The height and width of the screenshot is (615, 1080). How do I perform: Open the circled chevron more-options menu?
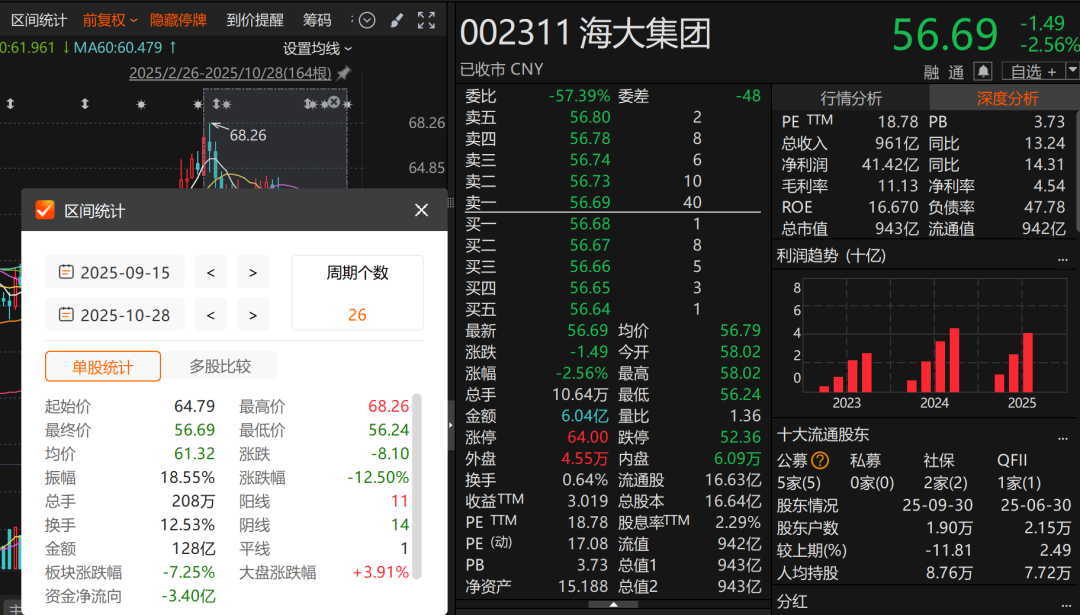367,21
